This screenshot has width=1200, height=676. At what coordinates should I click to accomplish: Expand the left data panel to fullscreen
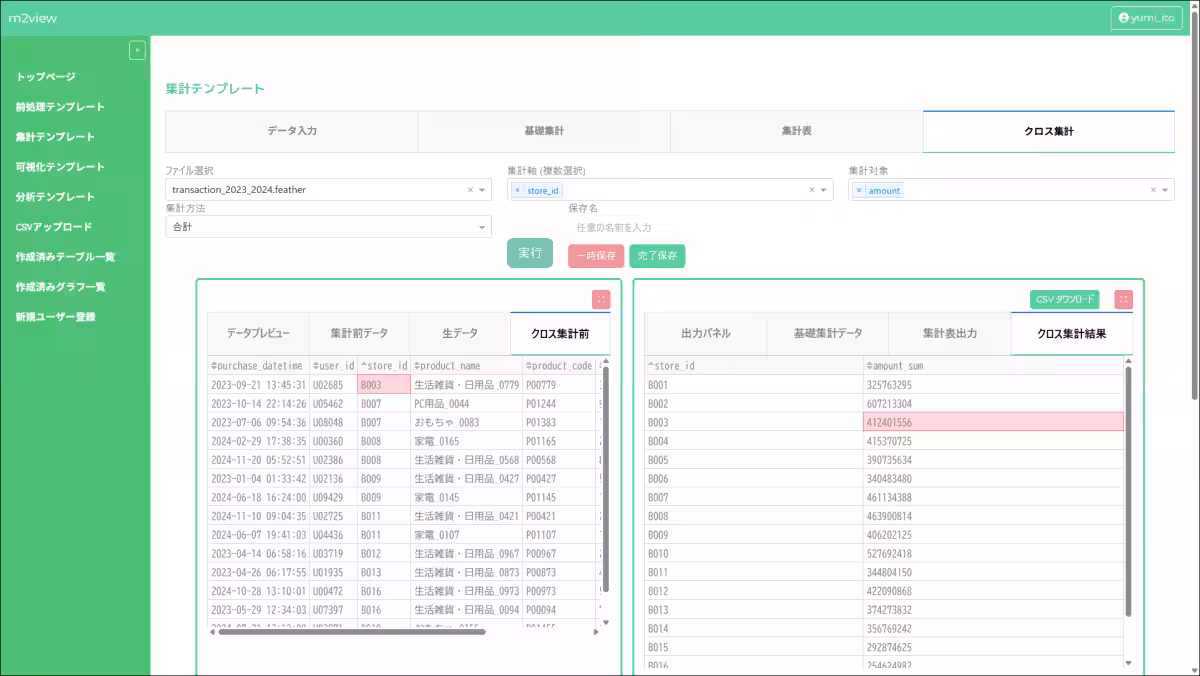[x=600, y=299]
